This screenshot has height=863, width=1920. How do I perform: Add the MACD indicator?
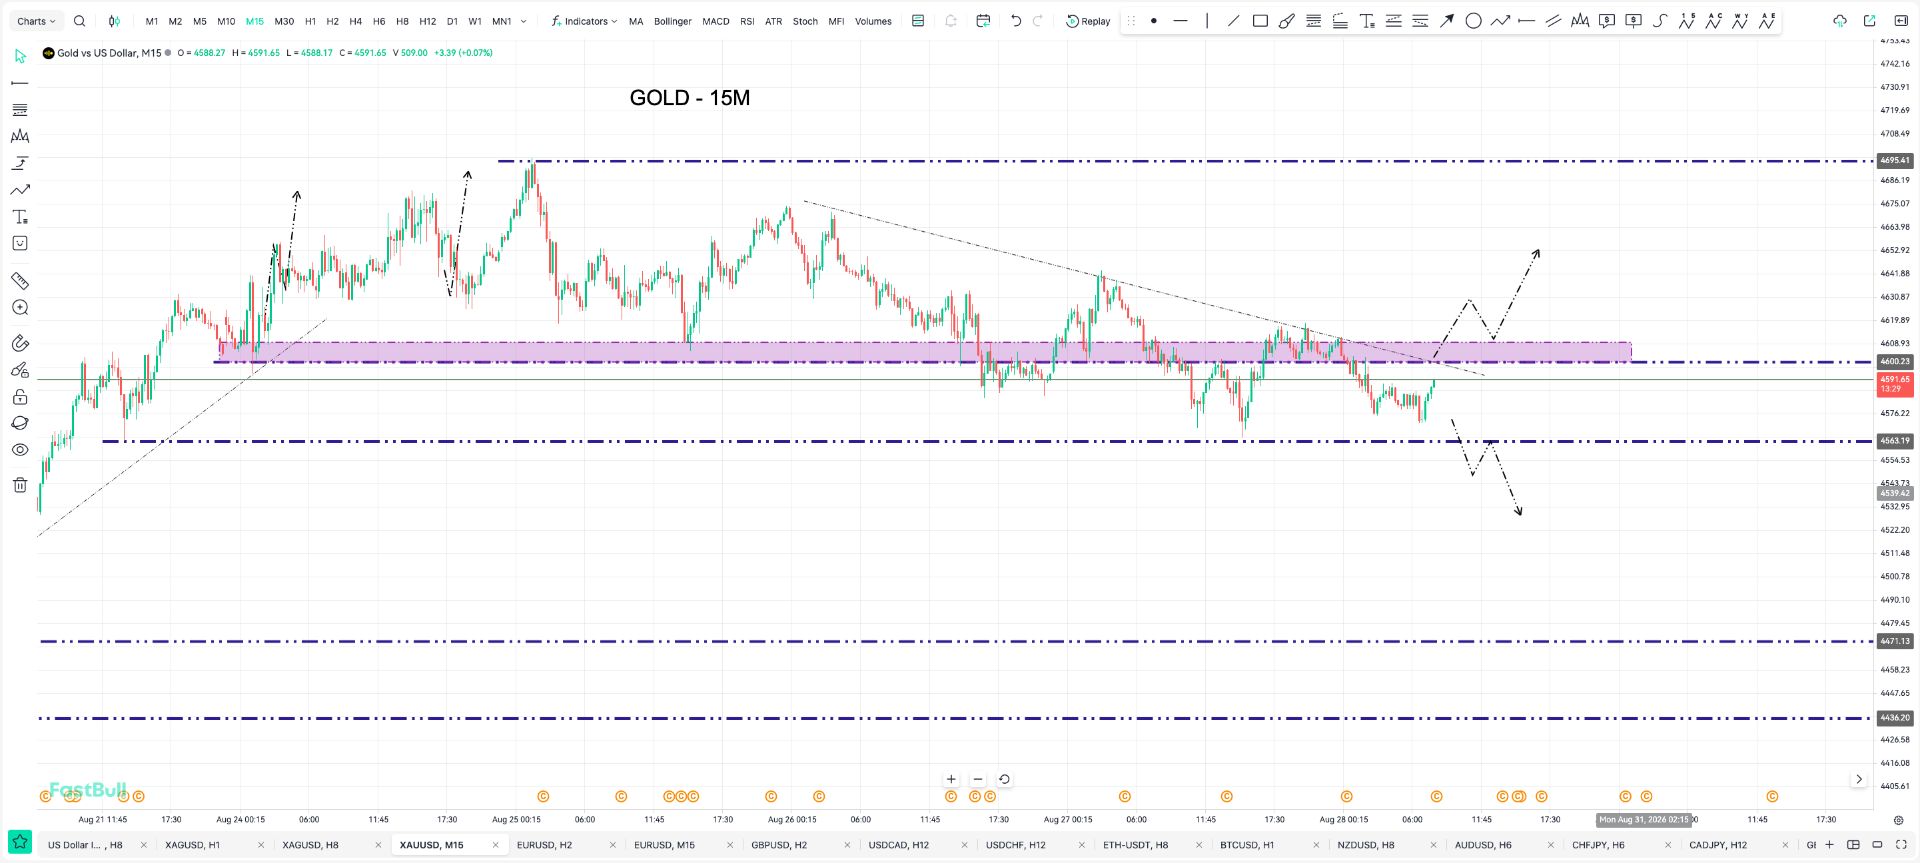coord(716,21)
